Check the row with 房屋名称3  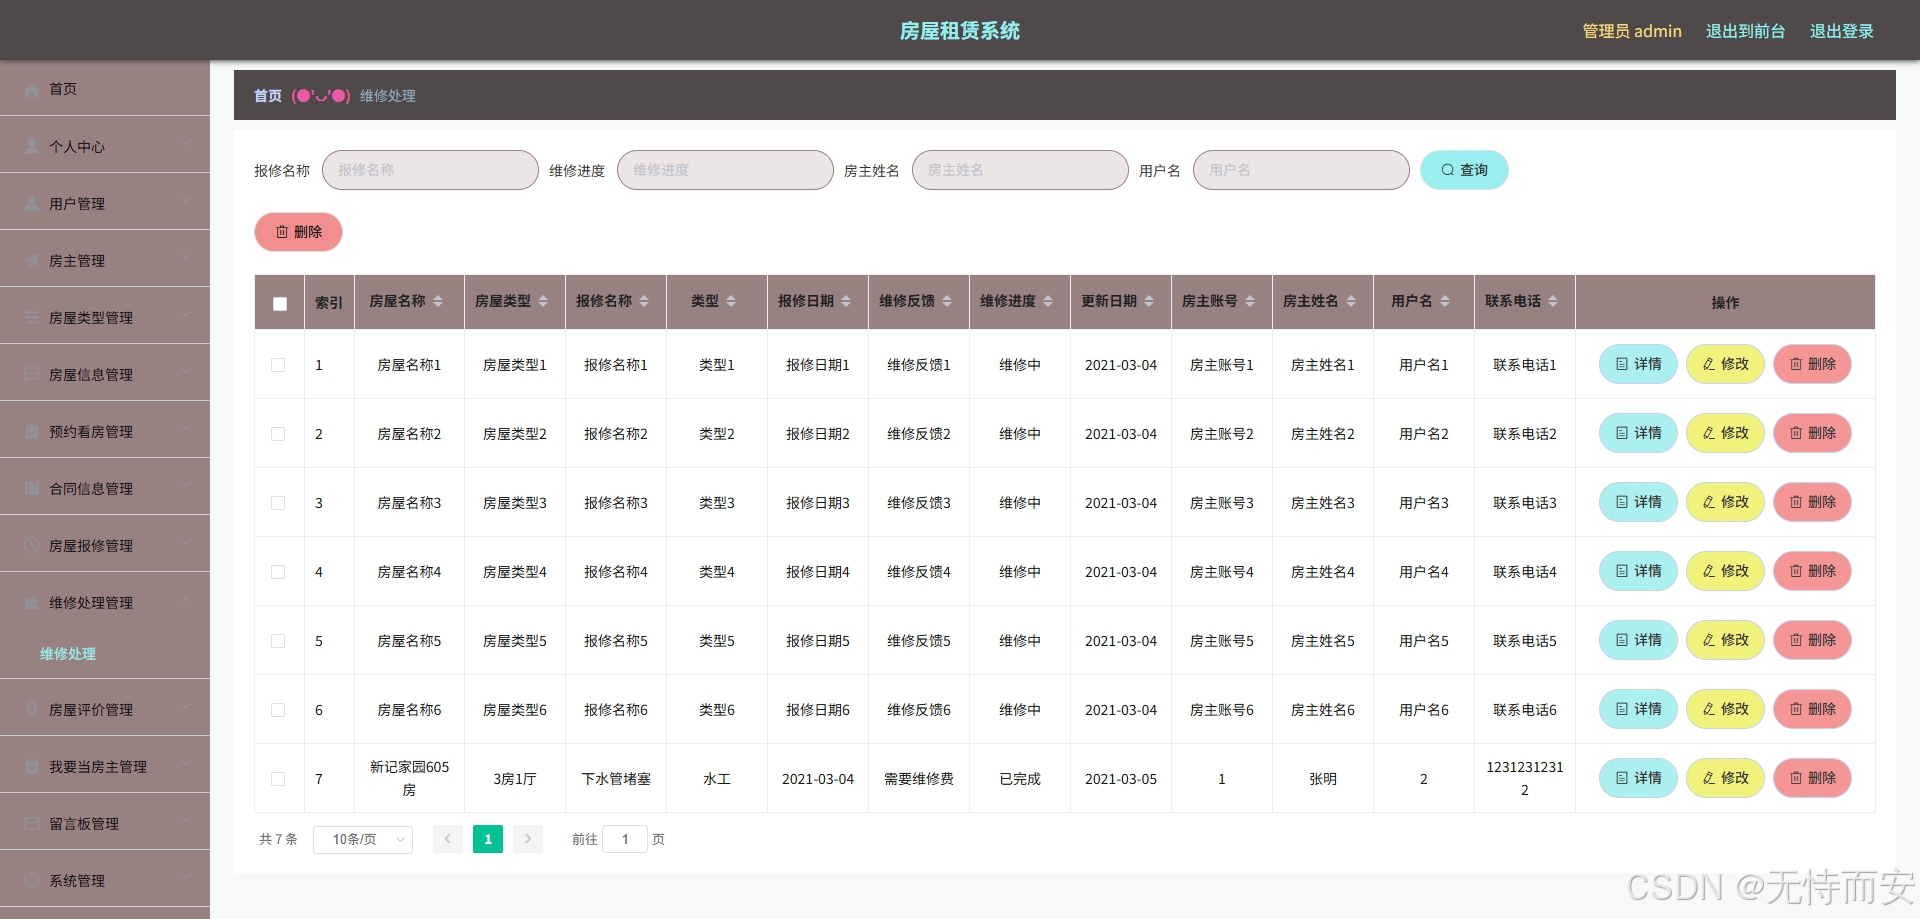(x=278, y=503)
